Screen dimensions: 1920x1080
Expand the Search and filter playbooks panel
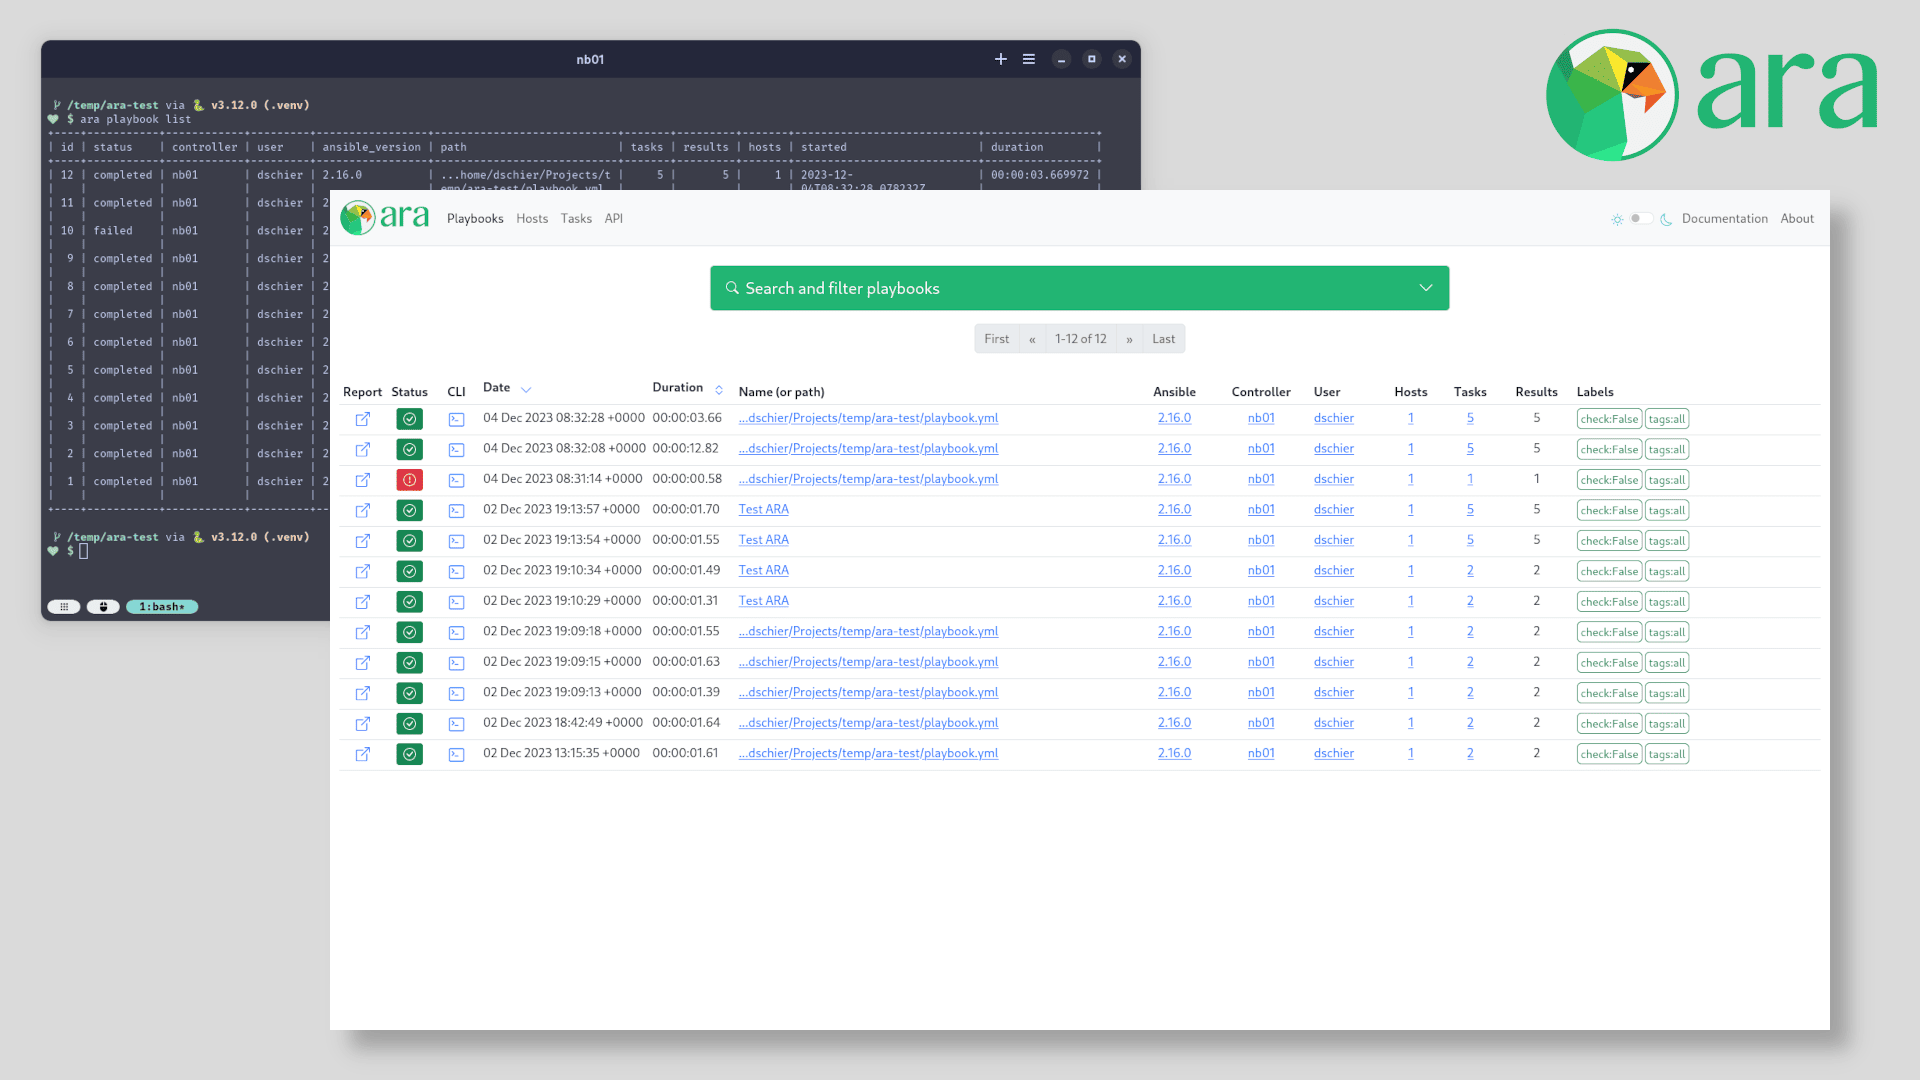1424,288
